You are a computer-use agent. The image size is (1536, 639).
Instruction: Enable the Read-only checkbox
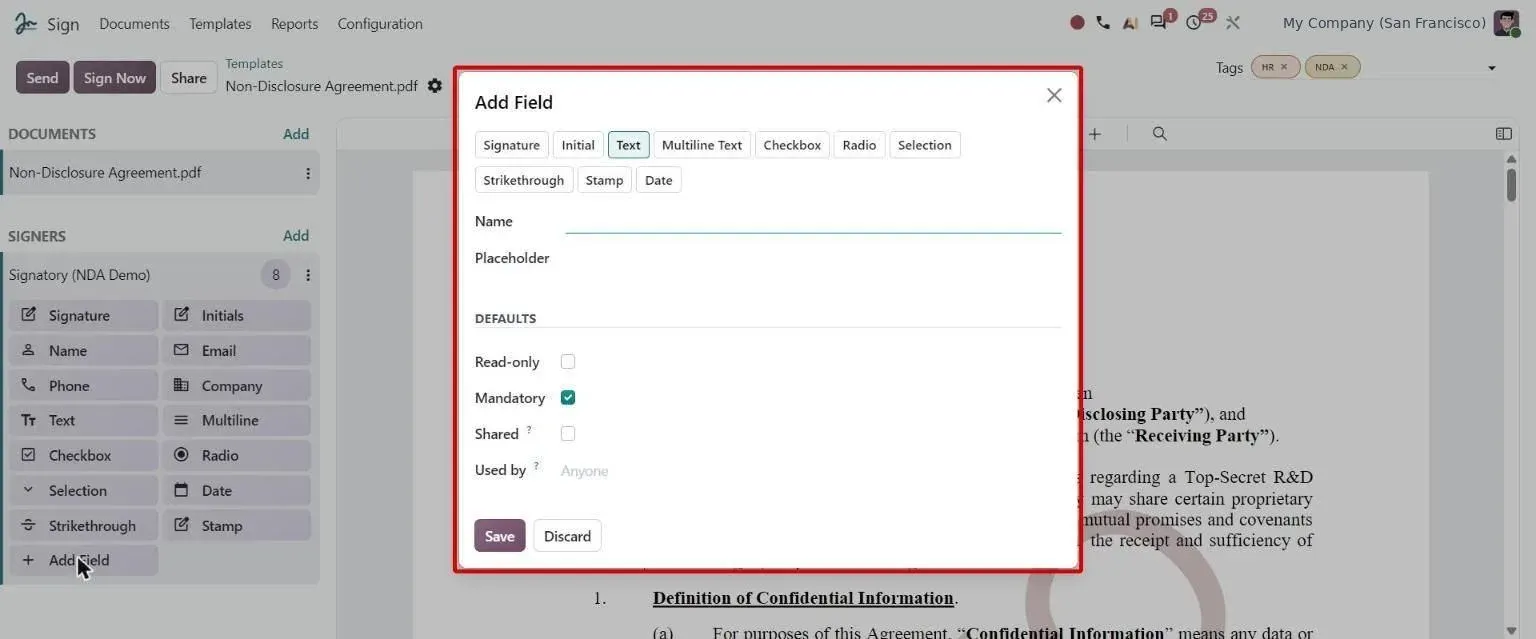tap(568, 362)
